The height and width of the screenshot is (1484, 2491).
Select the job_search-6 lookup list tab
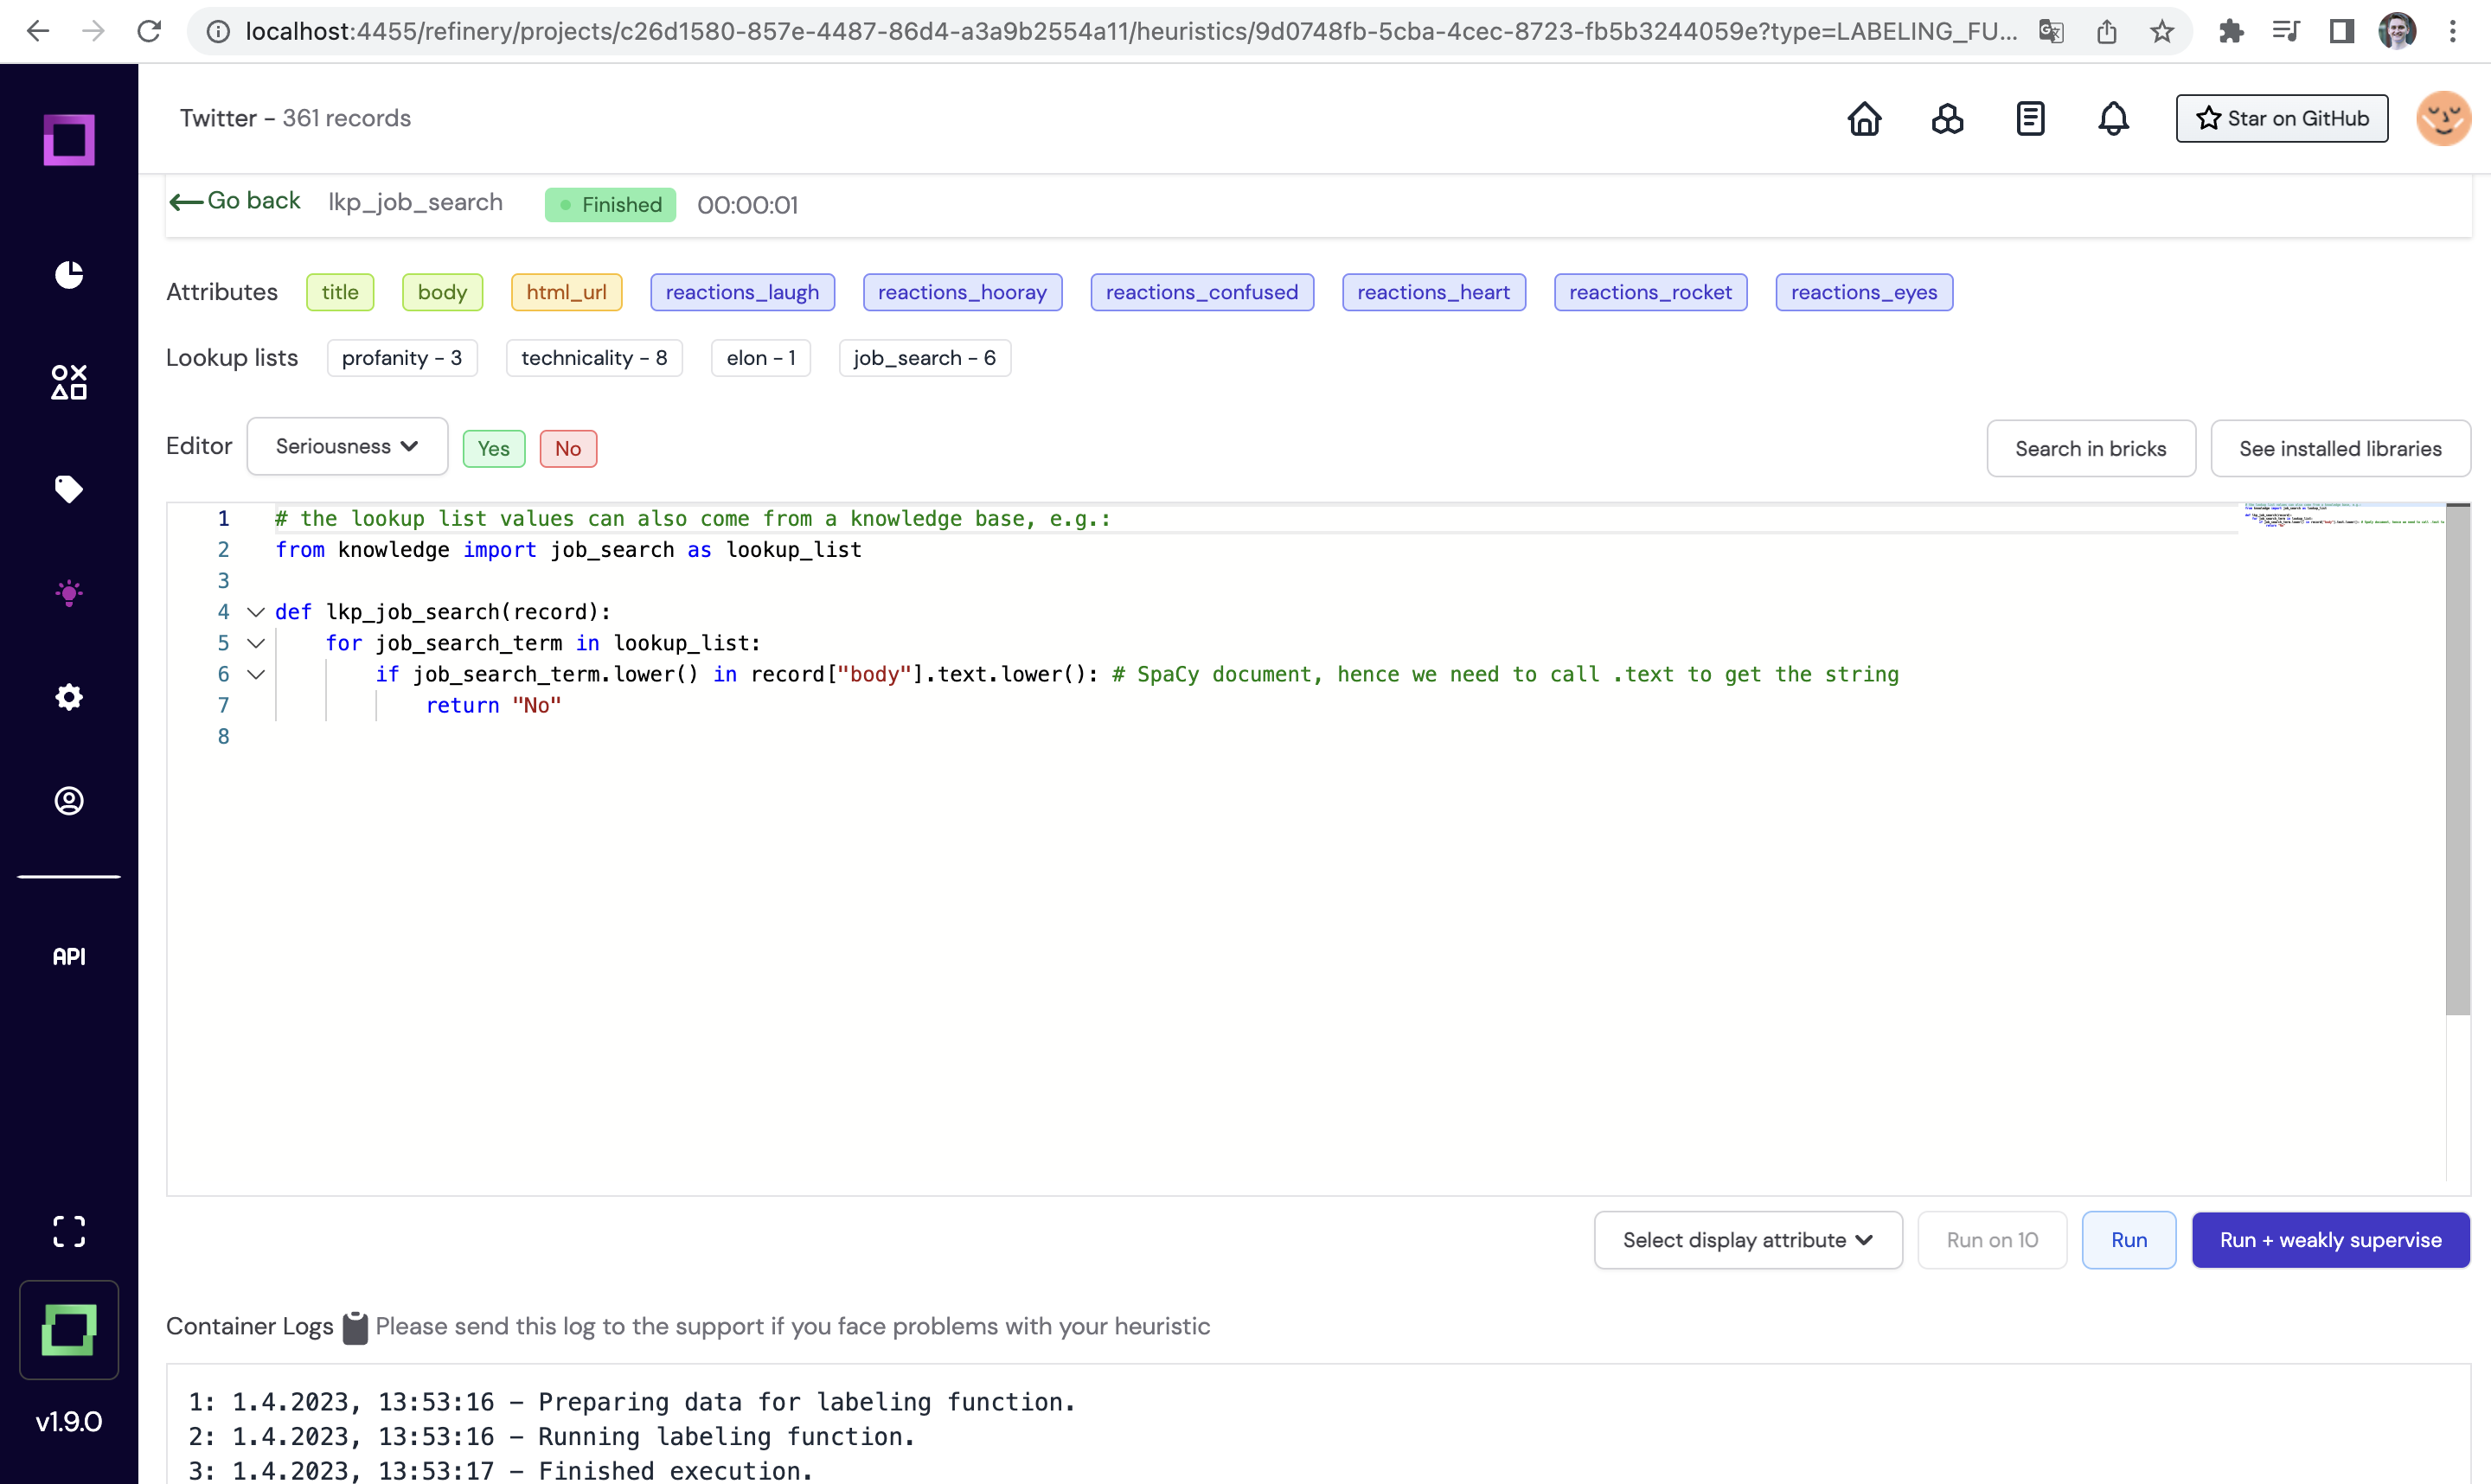tap(924, 357)
